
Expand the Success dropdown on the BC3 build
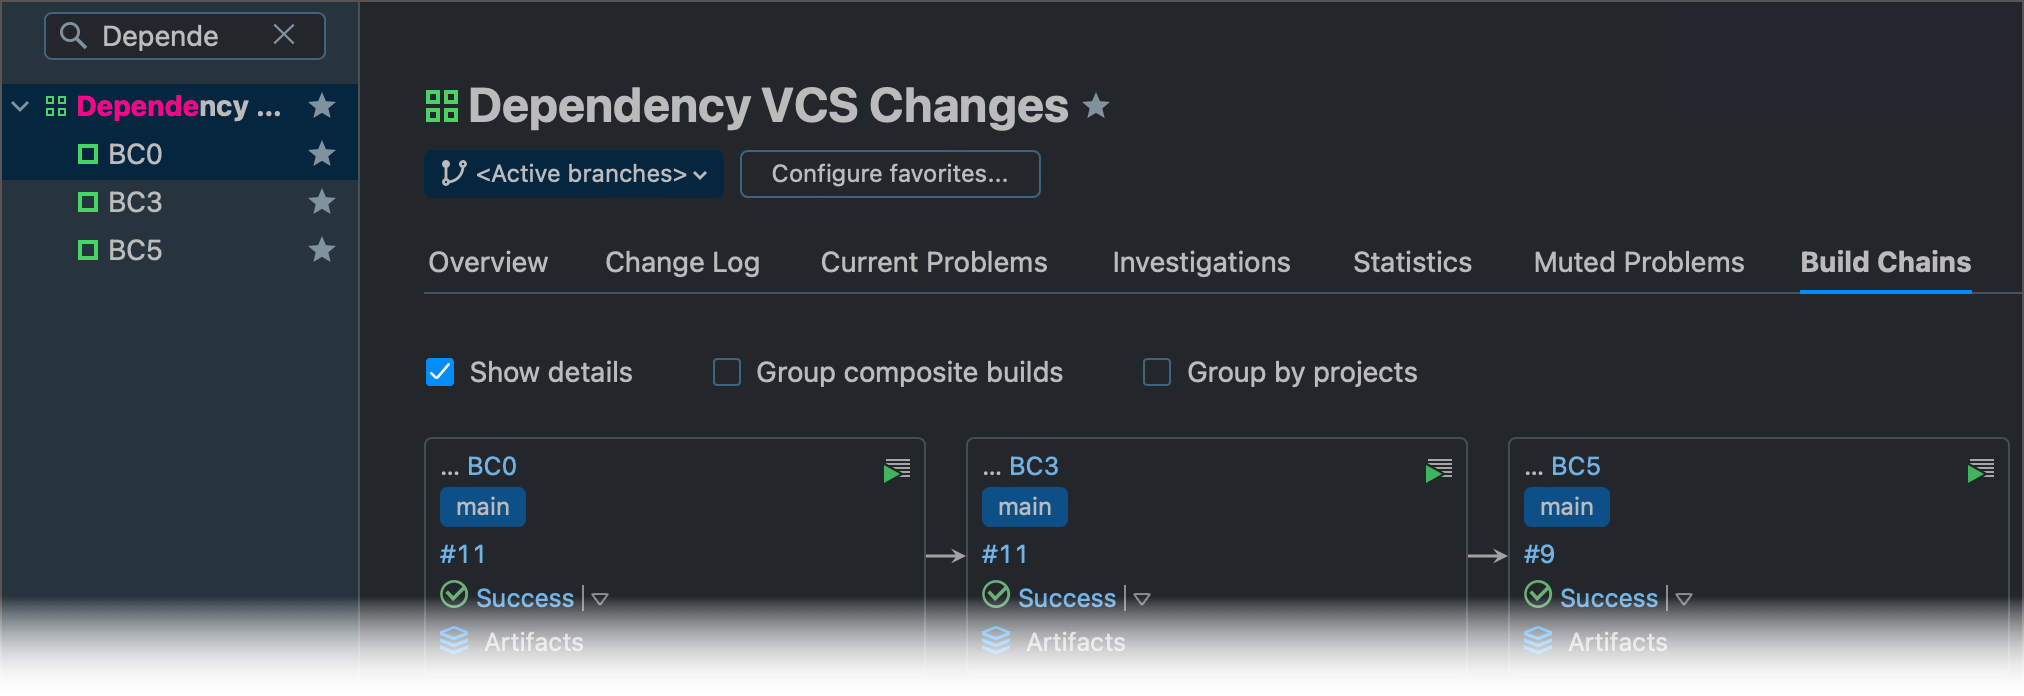coord(1141,598)
